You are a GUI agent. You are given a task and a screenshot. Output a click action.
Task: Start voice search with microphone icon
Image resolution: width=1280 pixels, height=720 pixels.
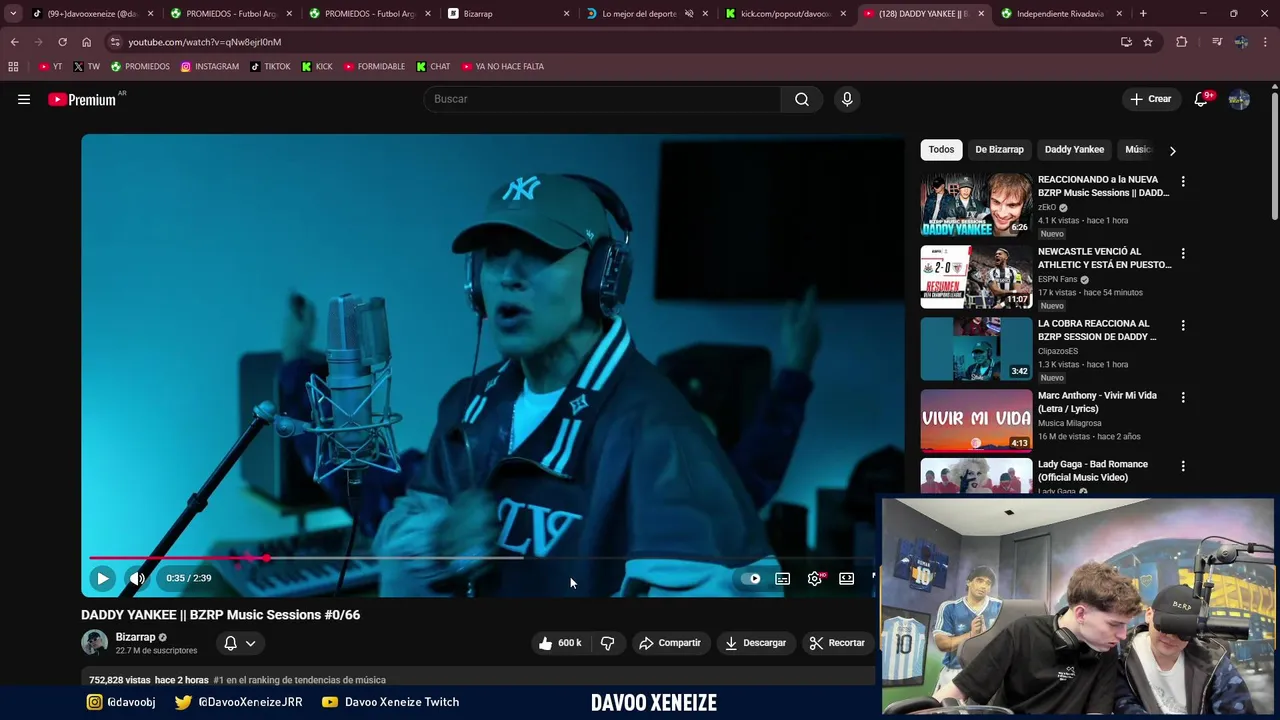tap(847, 99)
